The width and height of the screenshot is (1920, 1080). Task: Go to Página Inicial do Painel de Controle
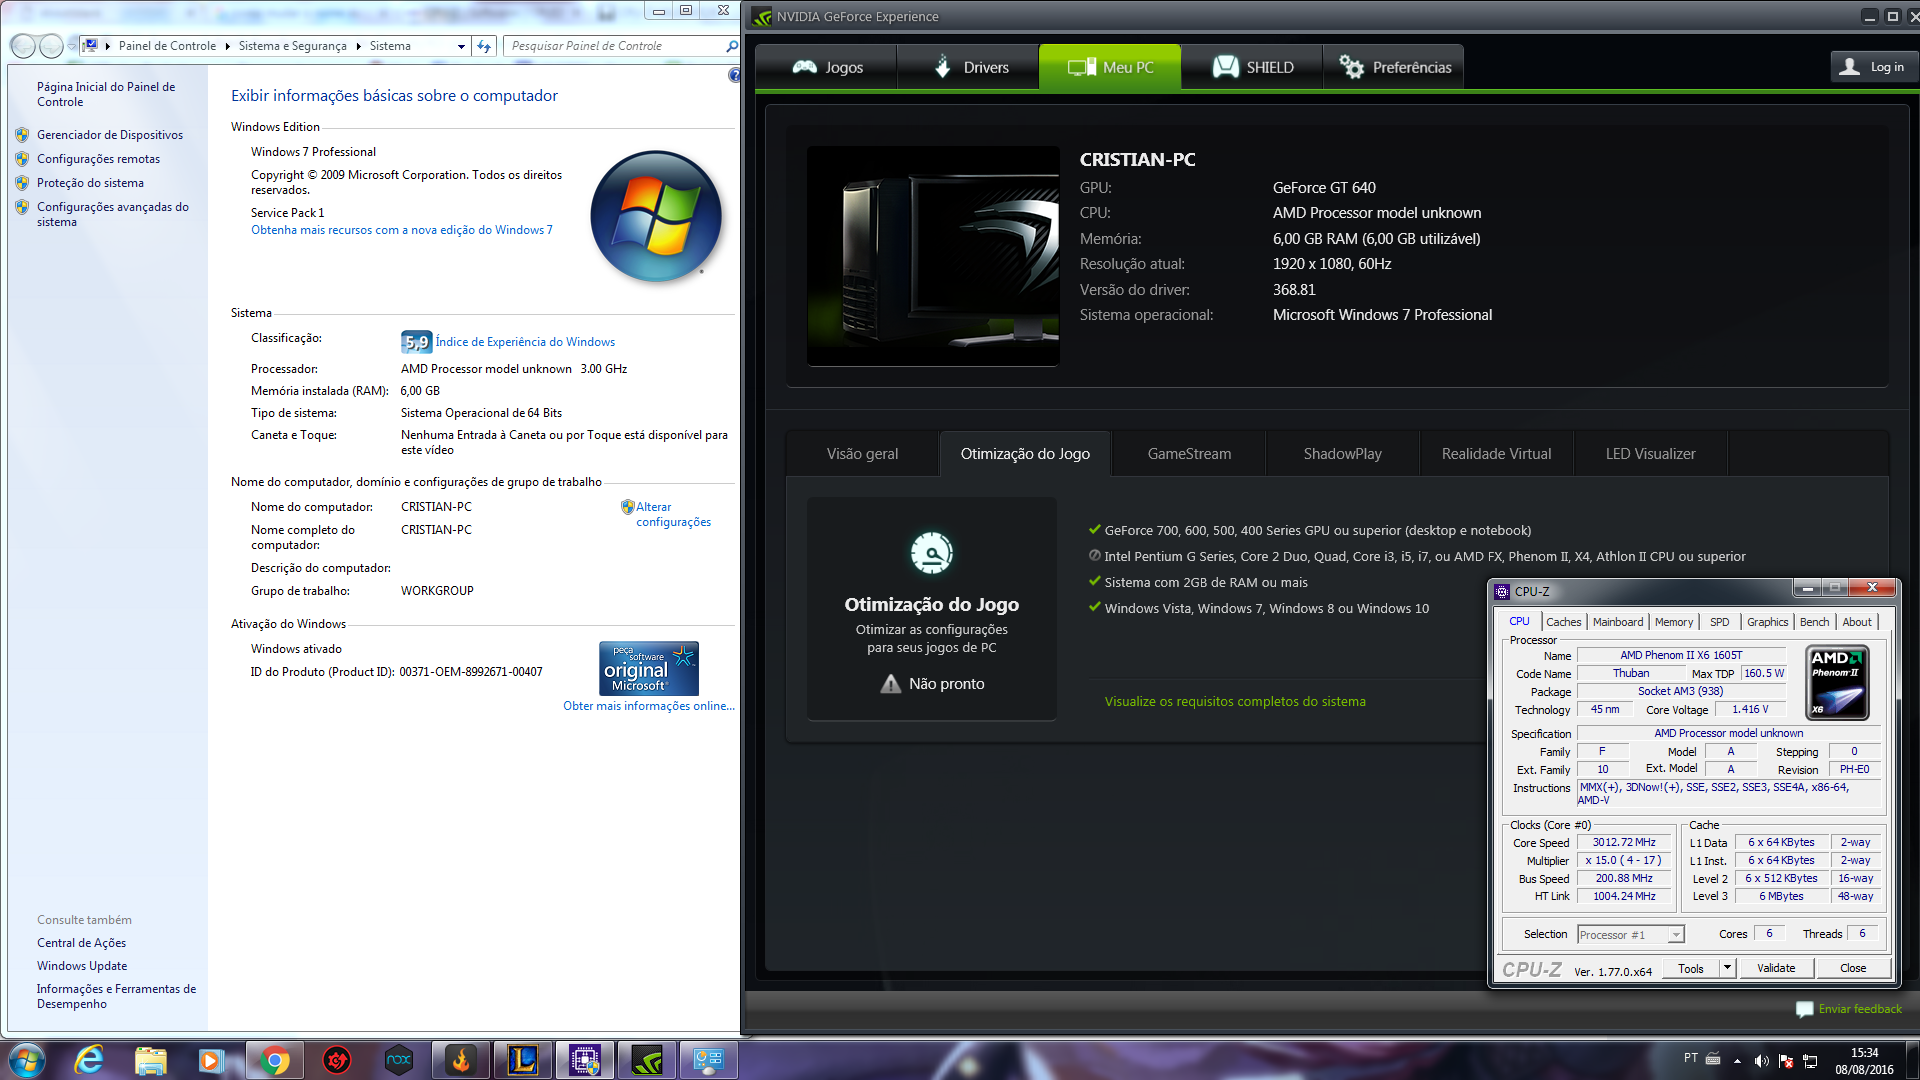click(106, 94)
